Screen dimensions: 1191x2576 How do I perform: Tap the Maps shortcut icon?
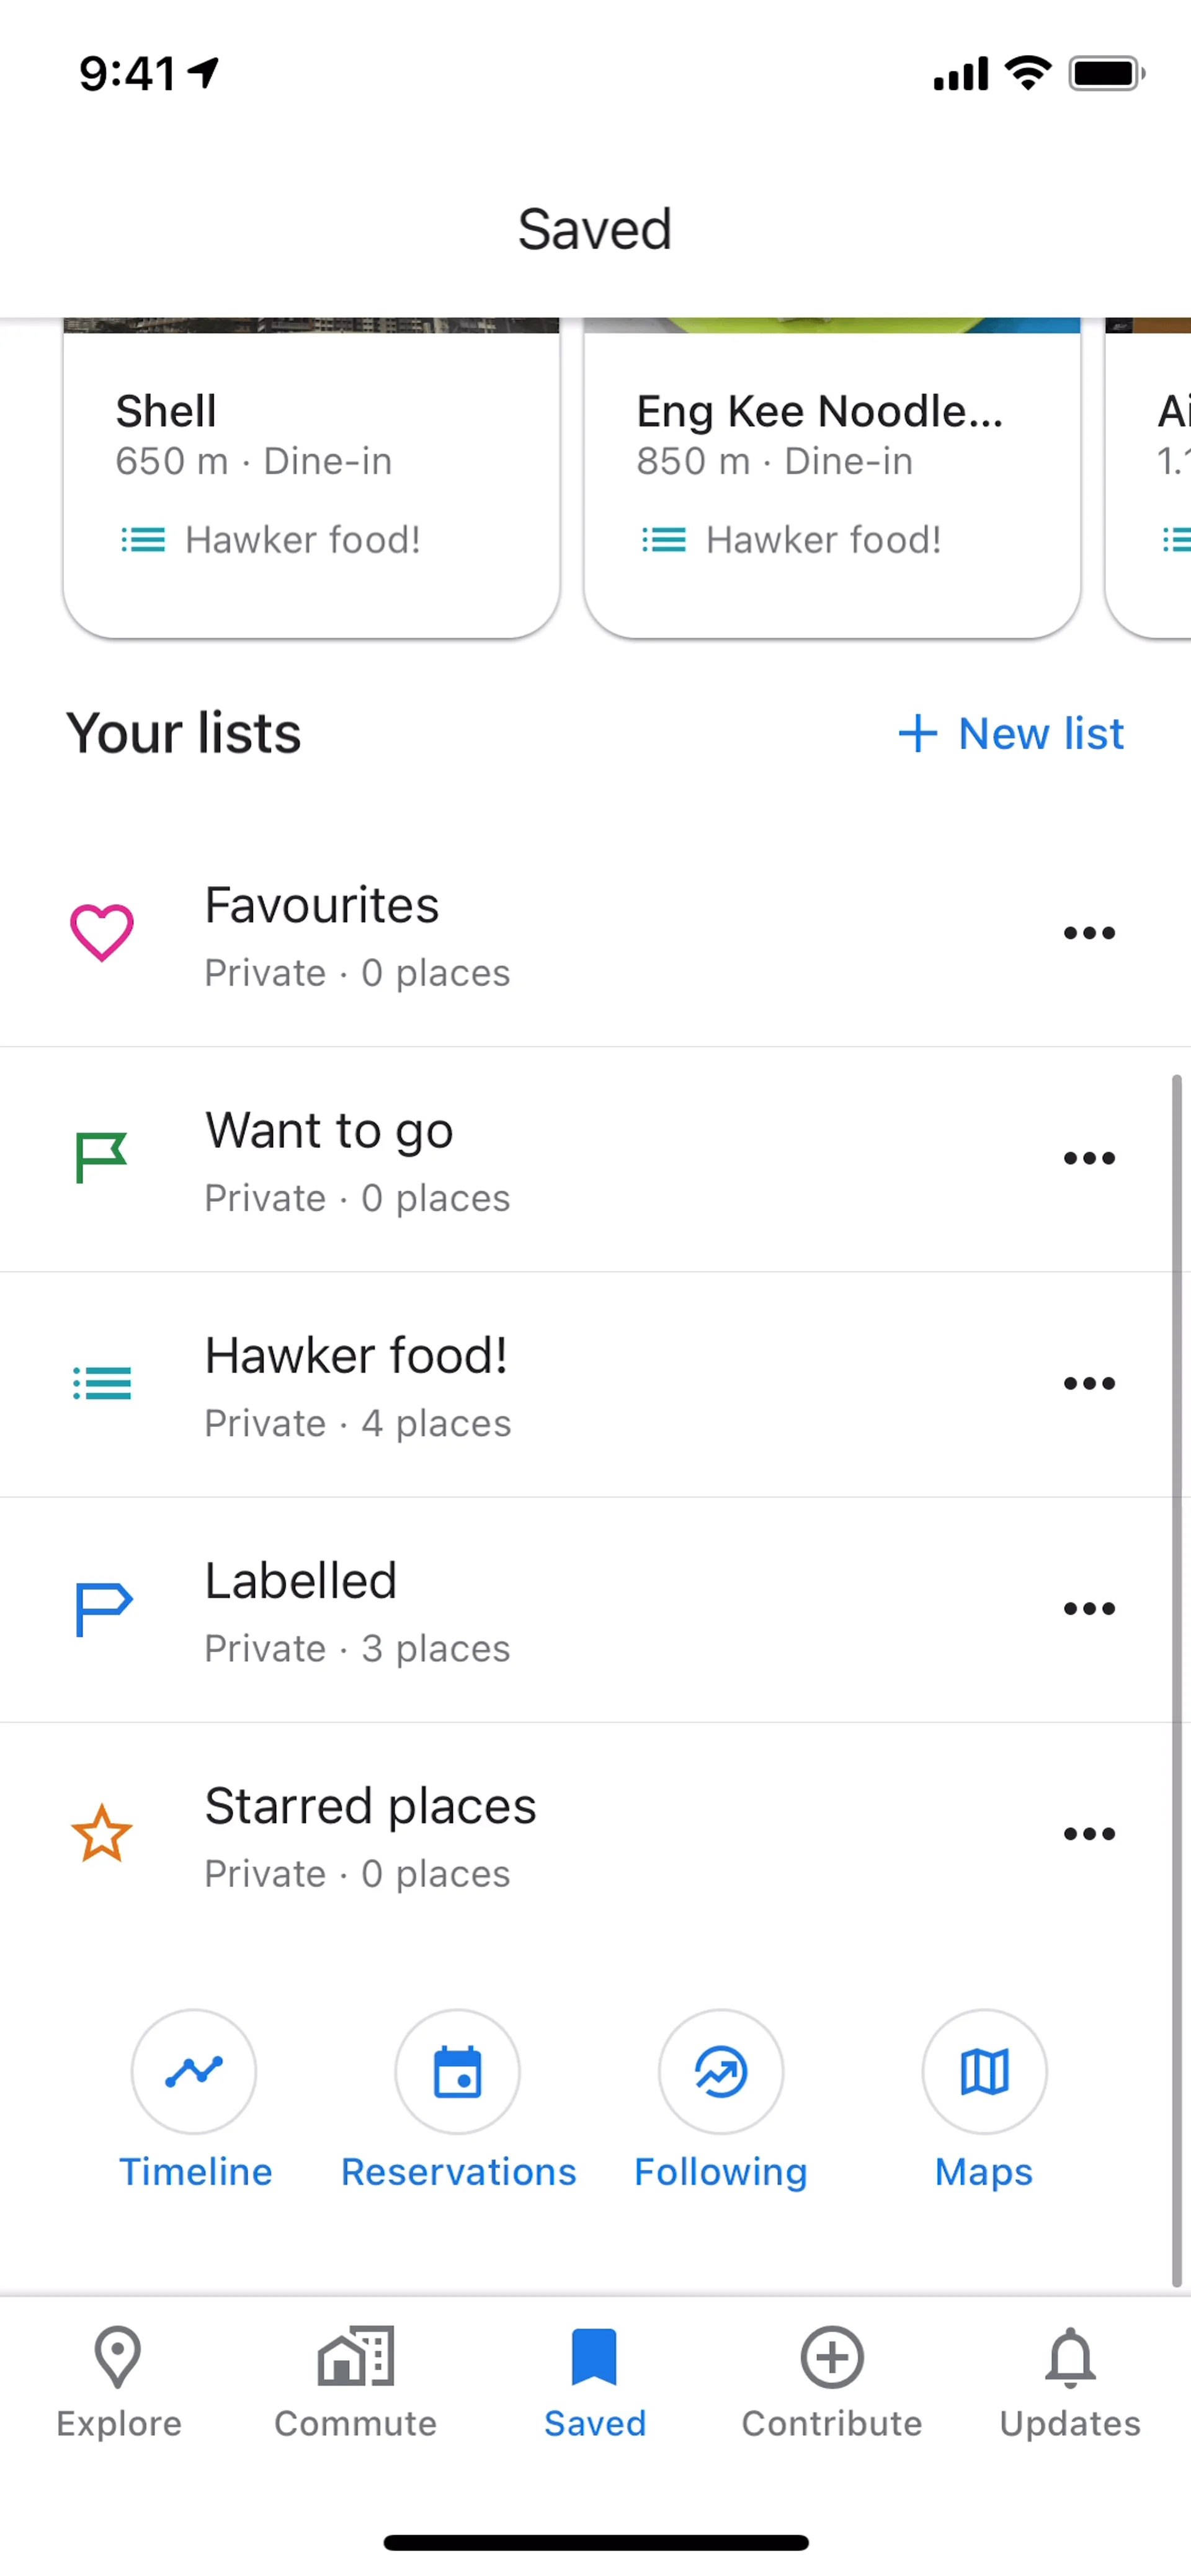pos(984,2071)
